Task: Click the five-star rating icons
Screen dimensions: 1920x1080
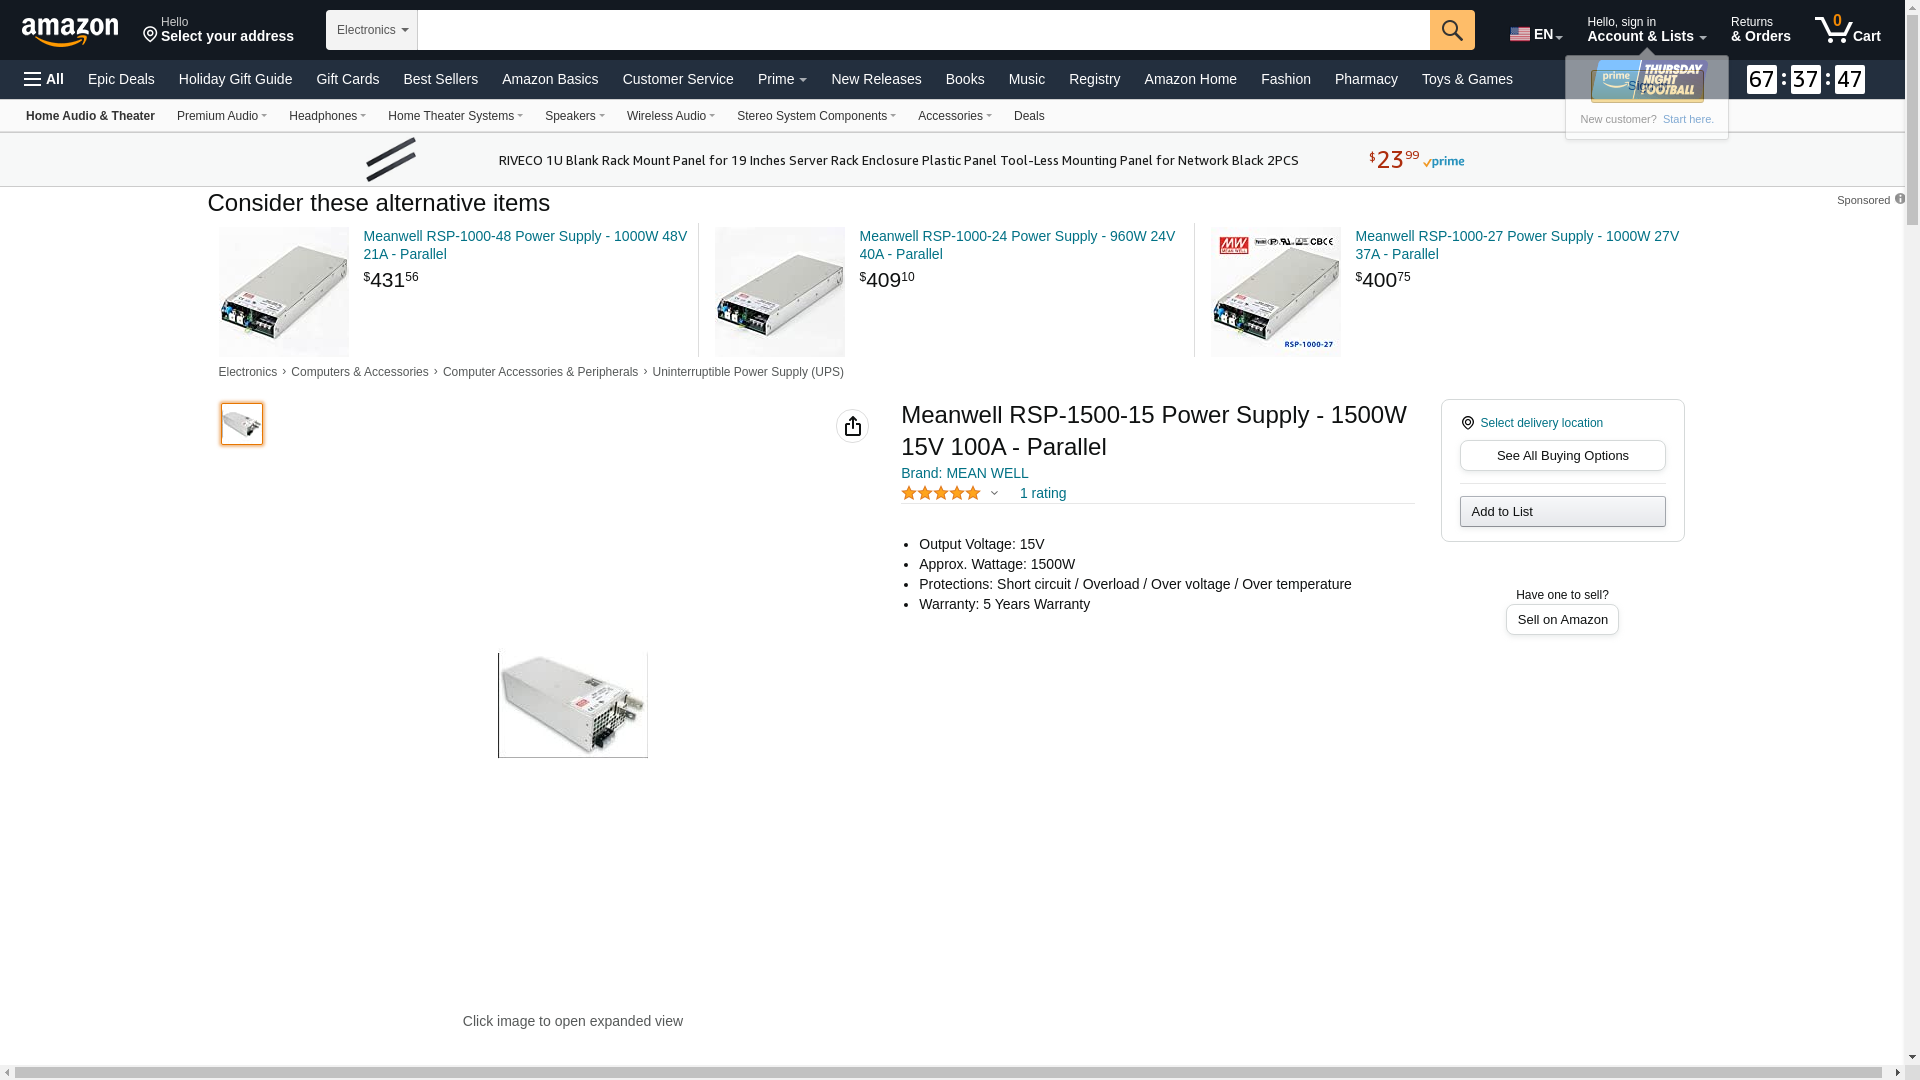Action: (940, 493)
